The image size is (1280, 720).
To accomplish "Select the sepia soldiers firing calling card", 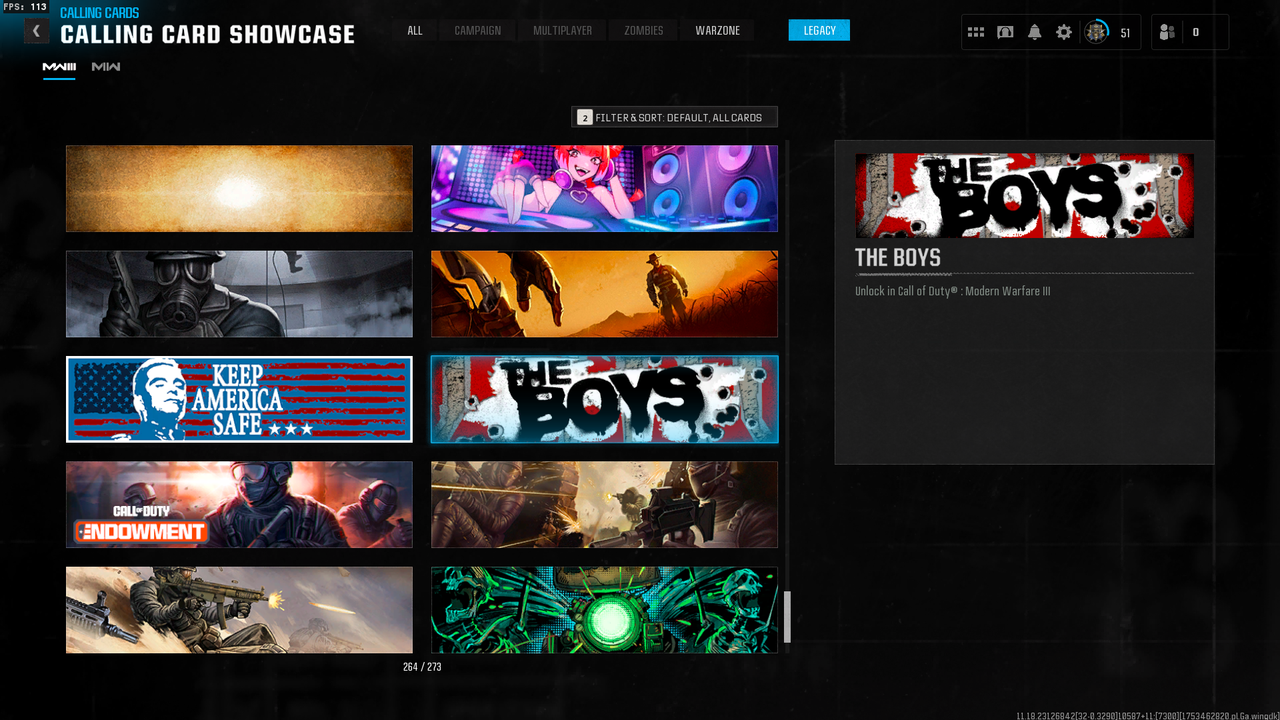I will [x=604, y=505].
